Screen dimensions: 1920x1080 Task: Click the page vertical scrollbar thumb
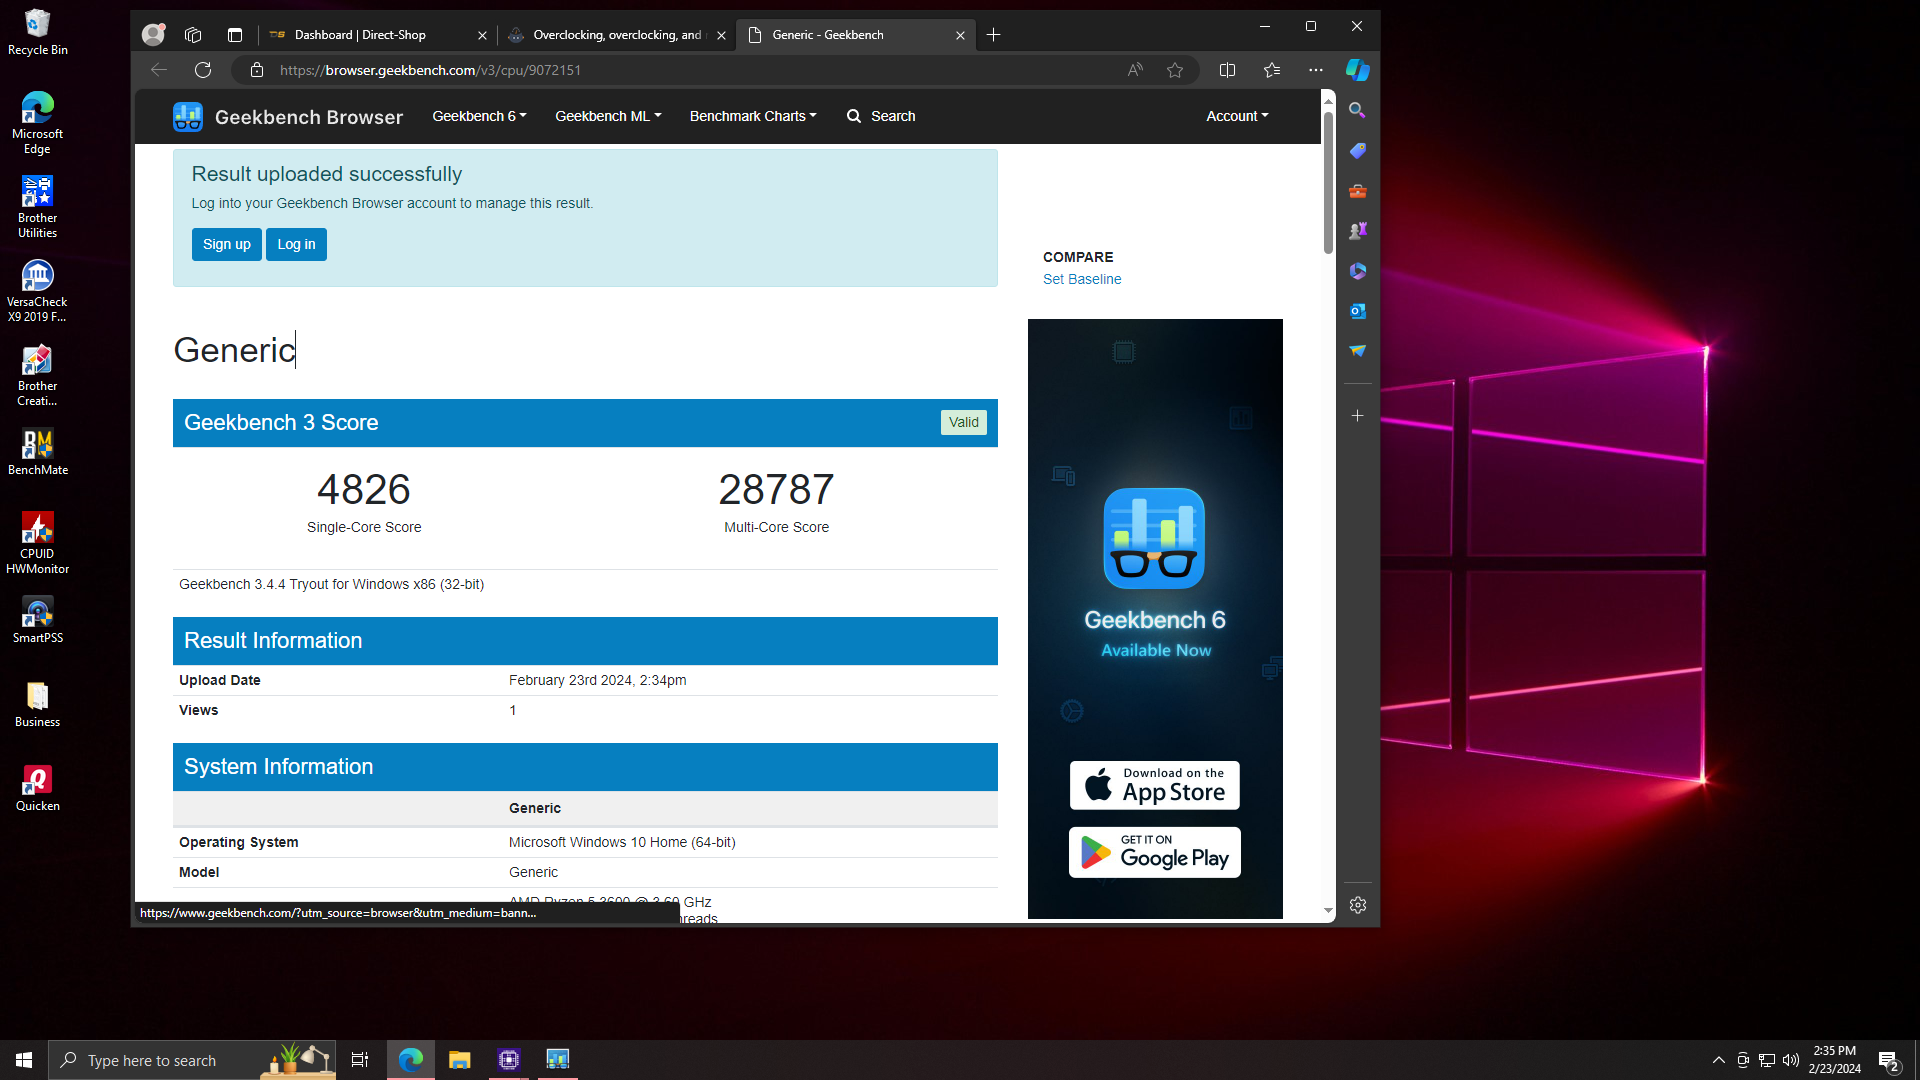coord(1328,181)
